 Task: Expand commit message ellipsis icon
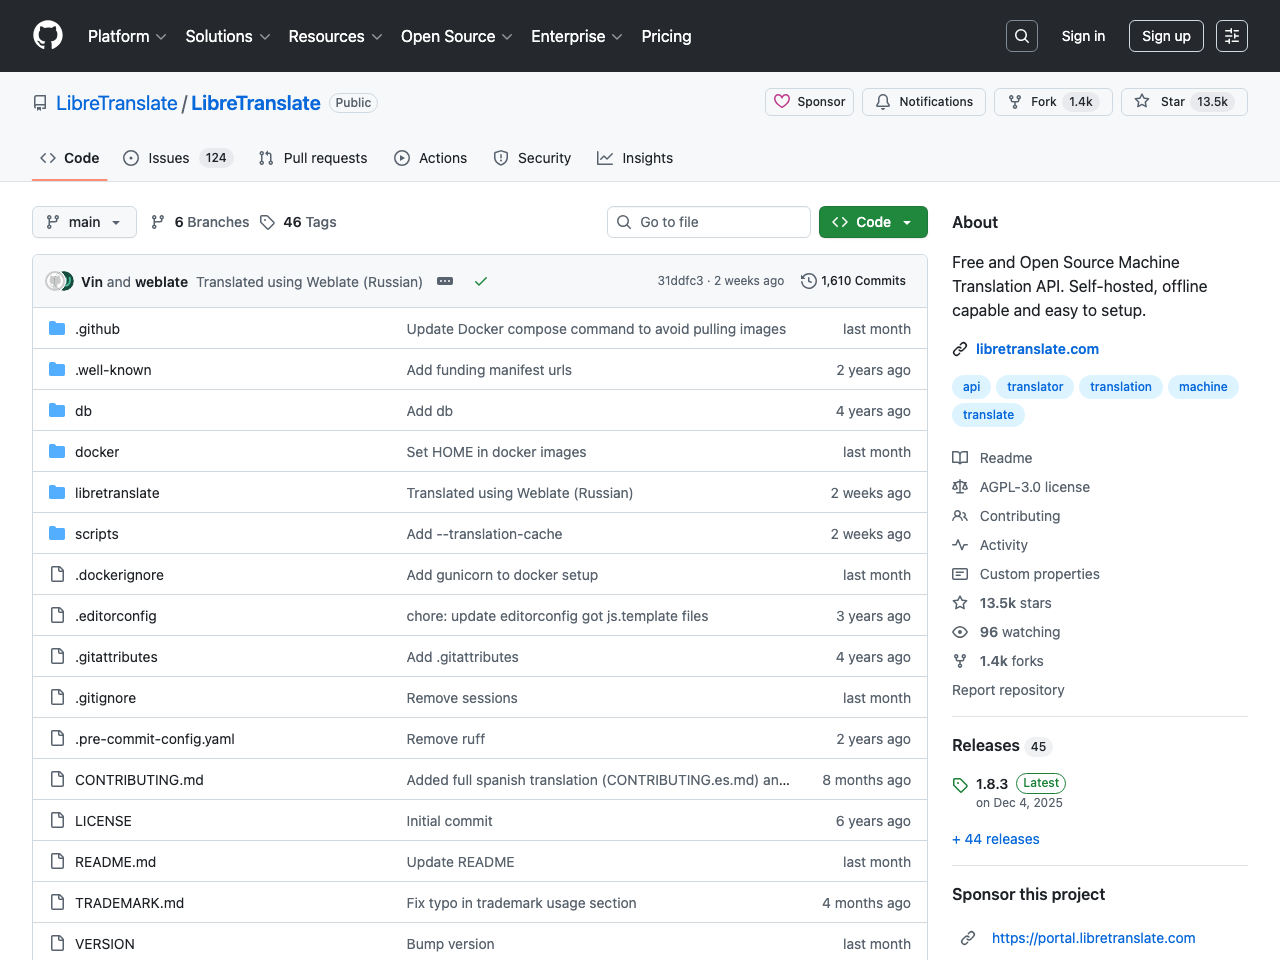pyautogui.click(x=445, y=282)
